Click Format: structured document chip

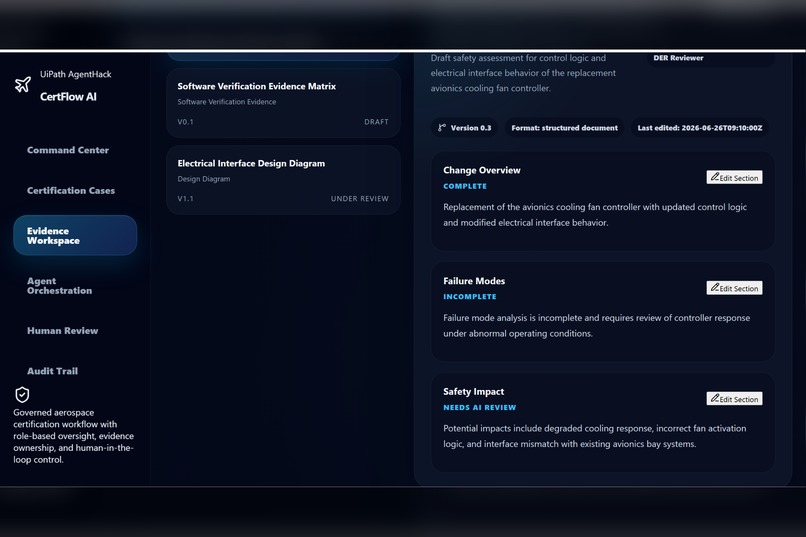point(564,128)
